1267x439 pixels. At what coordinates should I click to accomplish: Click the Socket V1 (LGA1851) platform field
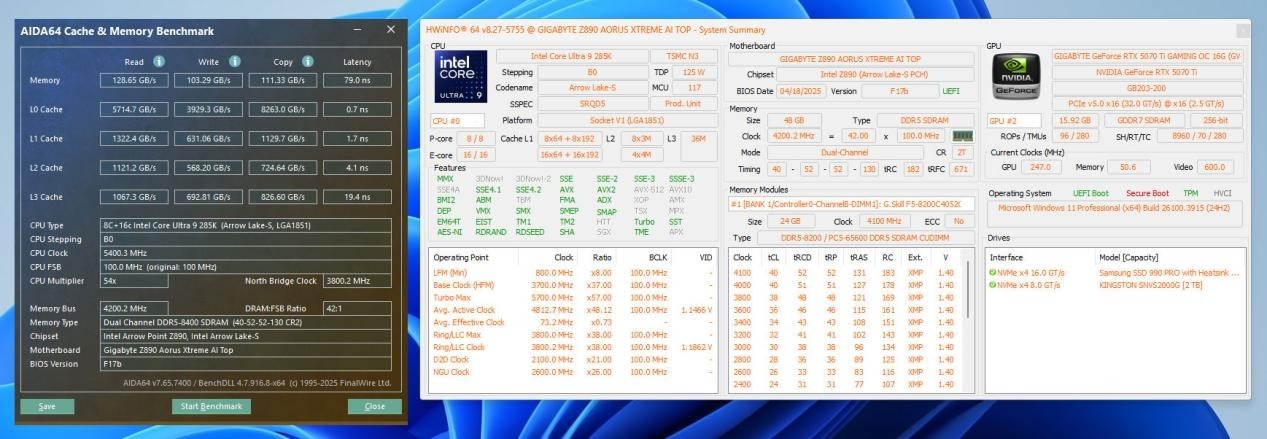coord(627,120)
